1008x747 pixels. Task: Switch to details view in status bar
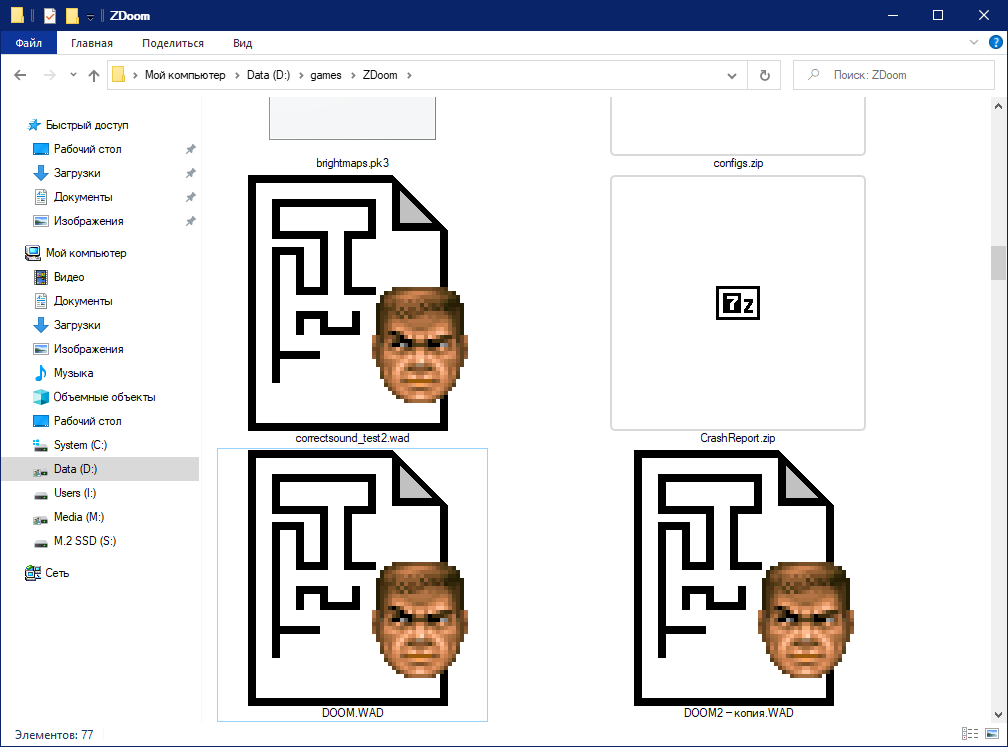pos(970,734)
